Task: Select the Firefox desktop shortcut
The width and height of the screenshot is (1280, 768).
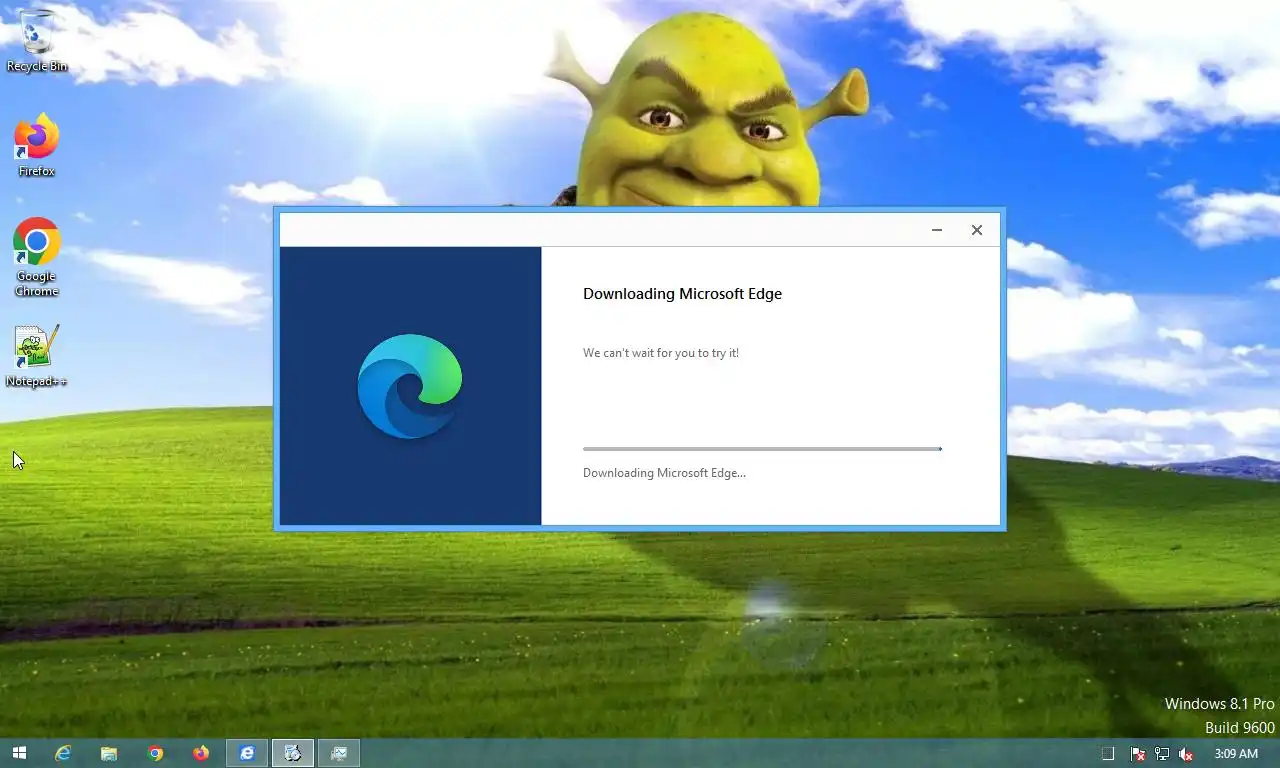Action: 37,146
